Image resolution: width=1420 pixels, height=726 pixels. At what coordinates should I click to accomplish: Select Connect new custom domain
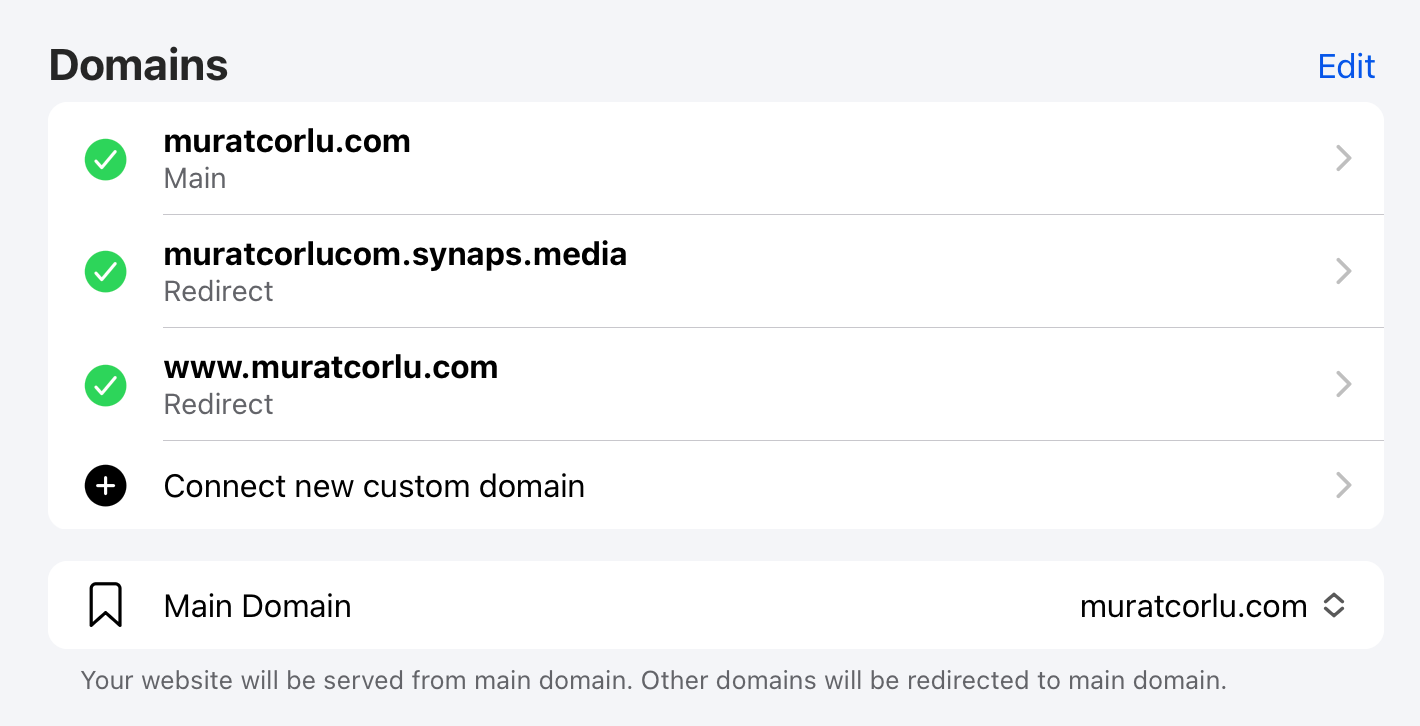[x=374, y=486]
